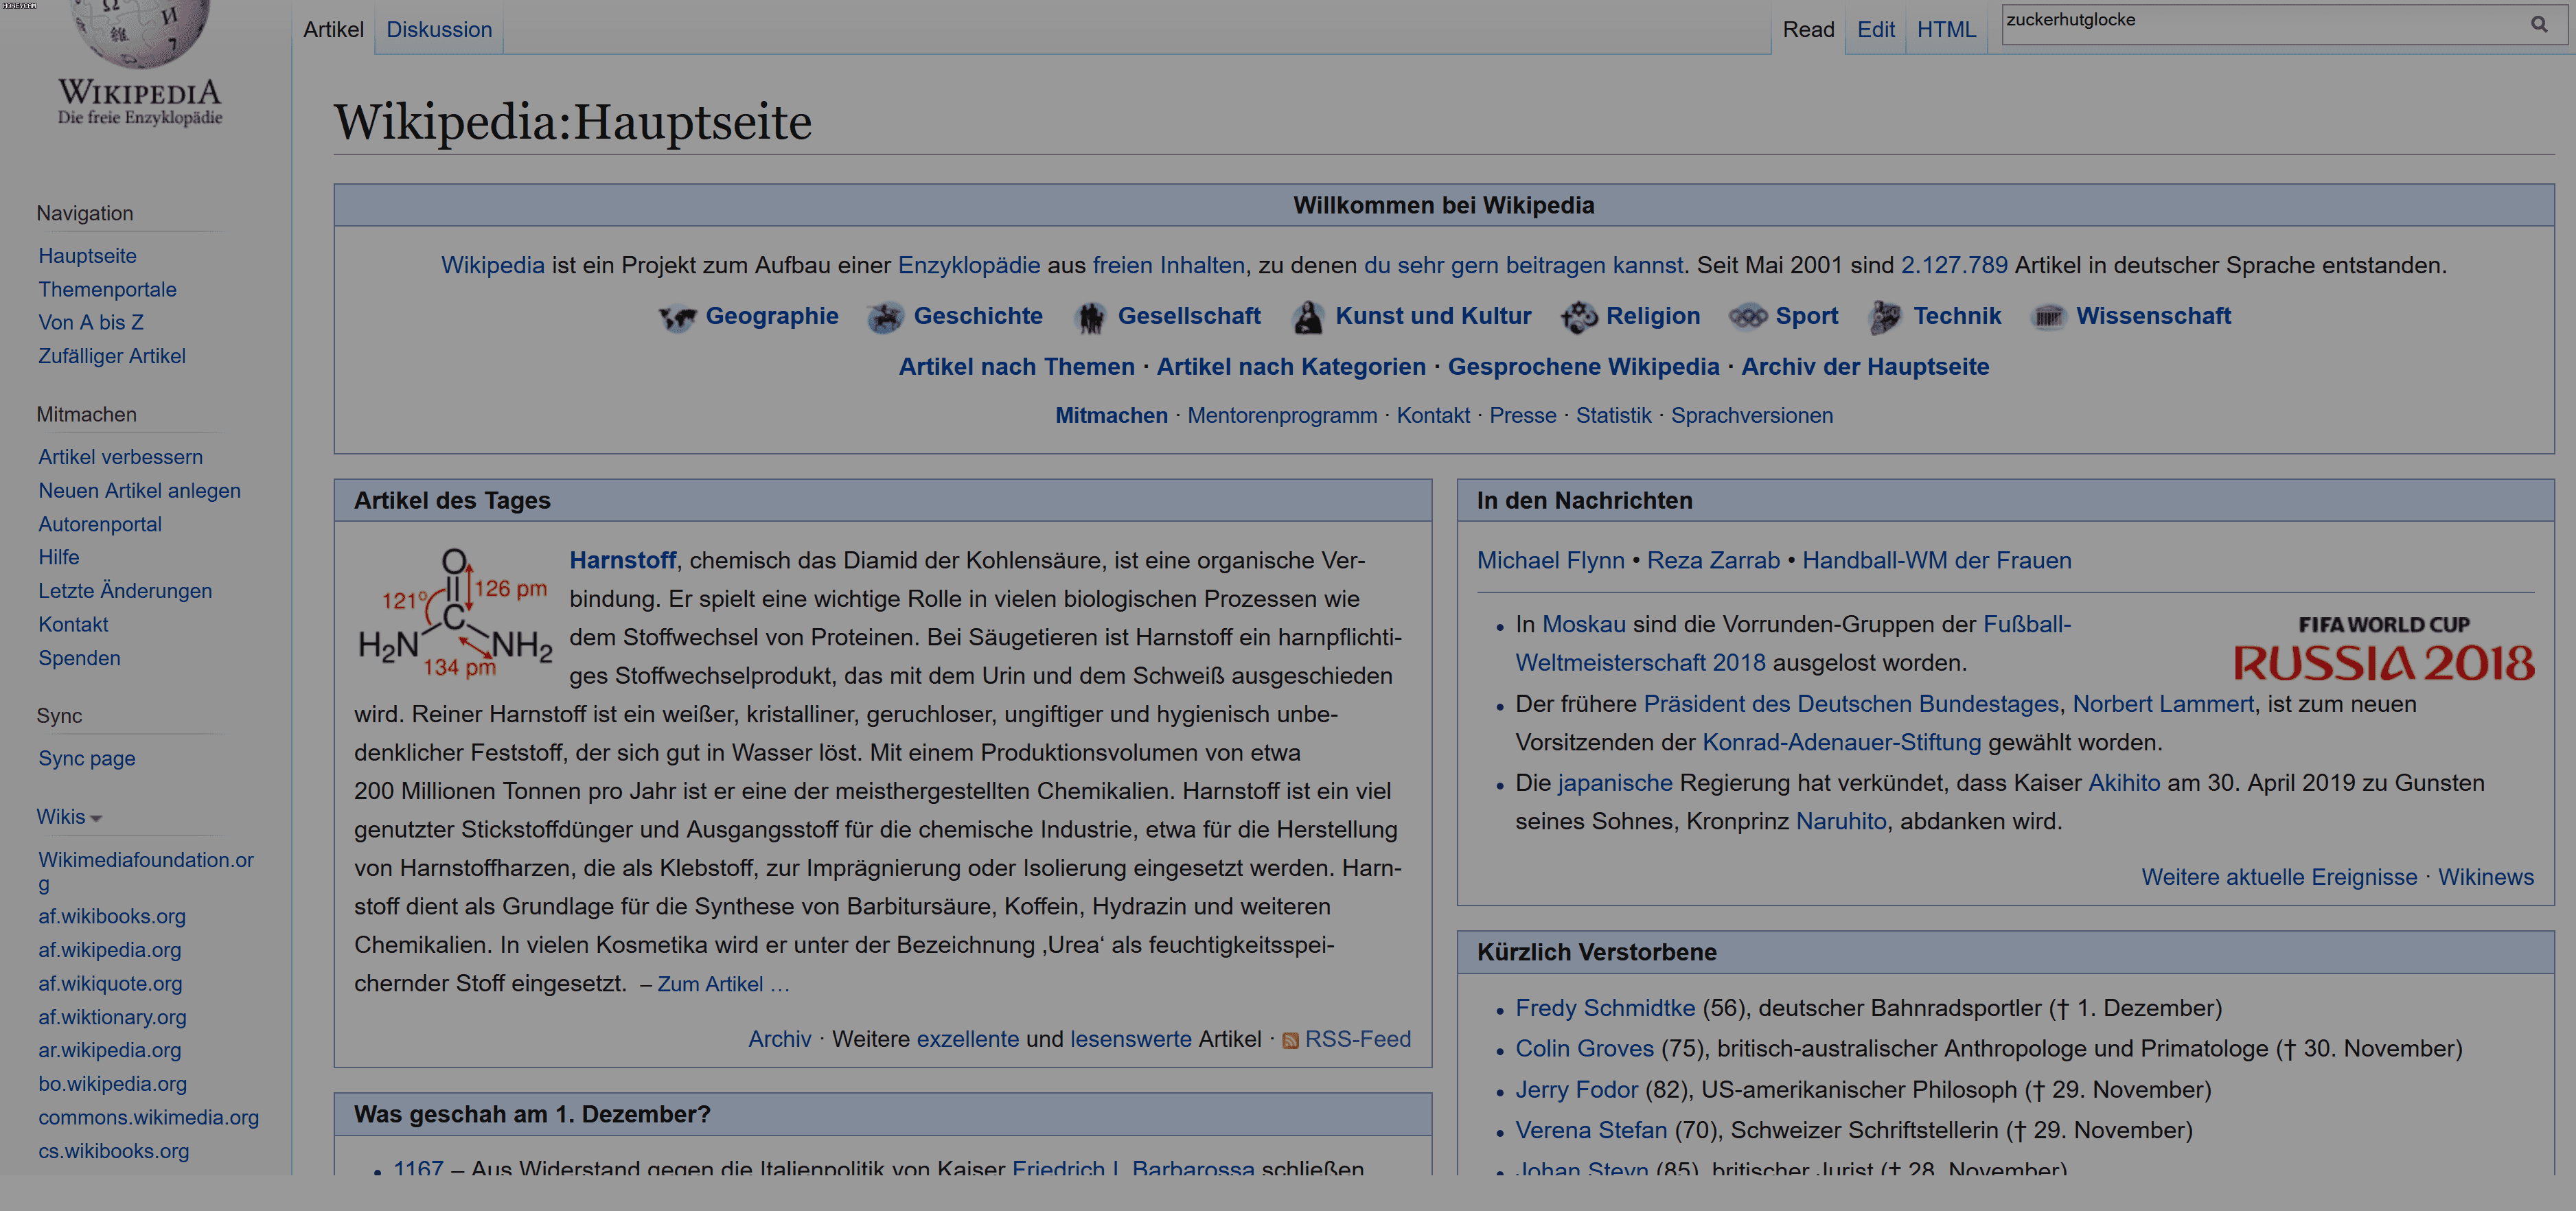Open Verena Stefan article link

pyautogui.click(x=1591, y=1131)
